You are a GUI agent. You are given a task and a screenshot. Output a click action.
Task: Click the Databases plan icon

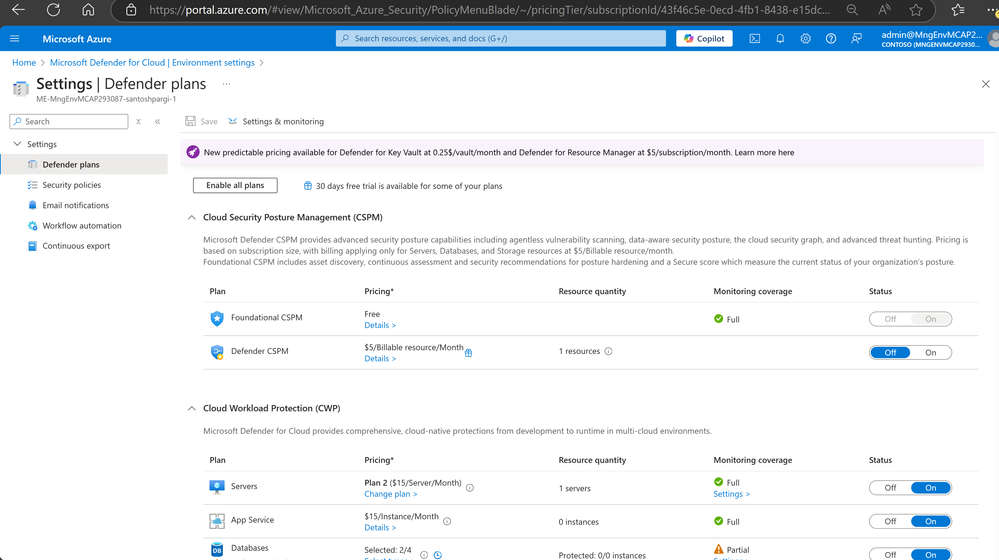[x=217, y=550]
